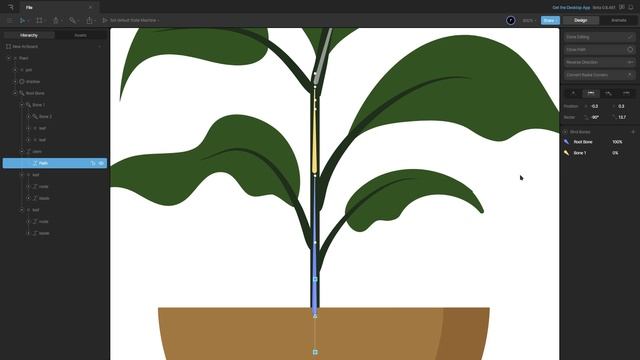Click the lock icon on Path row

[x=93, y=163]
